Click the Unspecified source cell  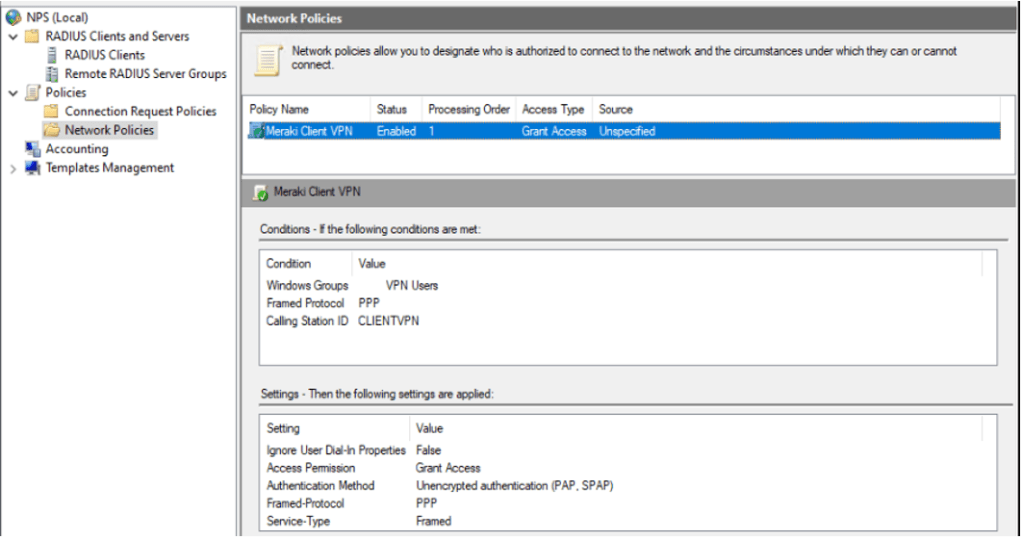coord(627,131)
